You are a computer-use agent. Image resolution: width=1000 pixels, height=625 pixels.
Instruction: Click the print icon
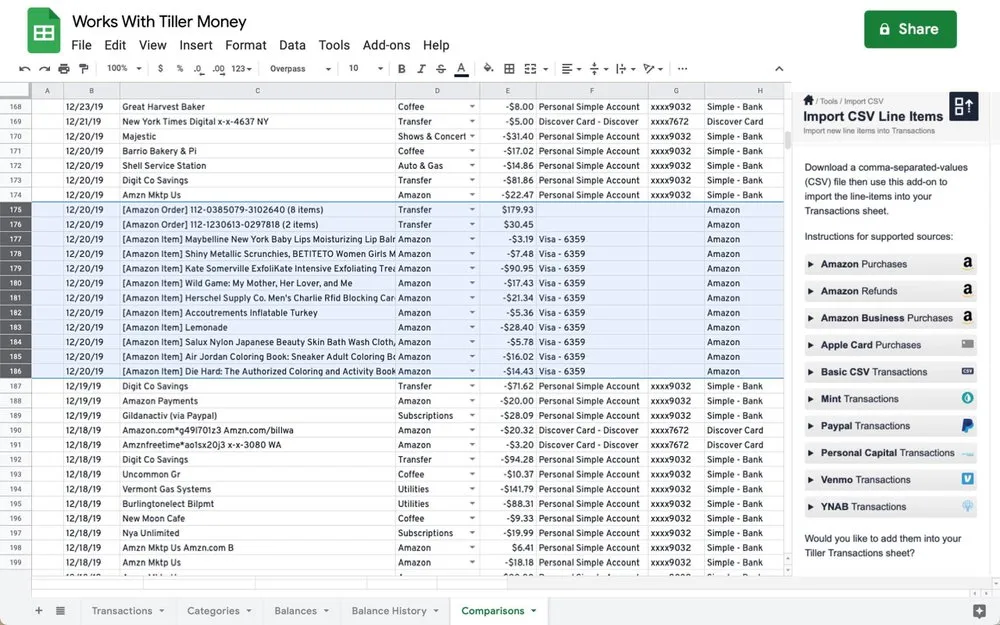click(x=64, y=69)
